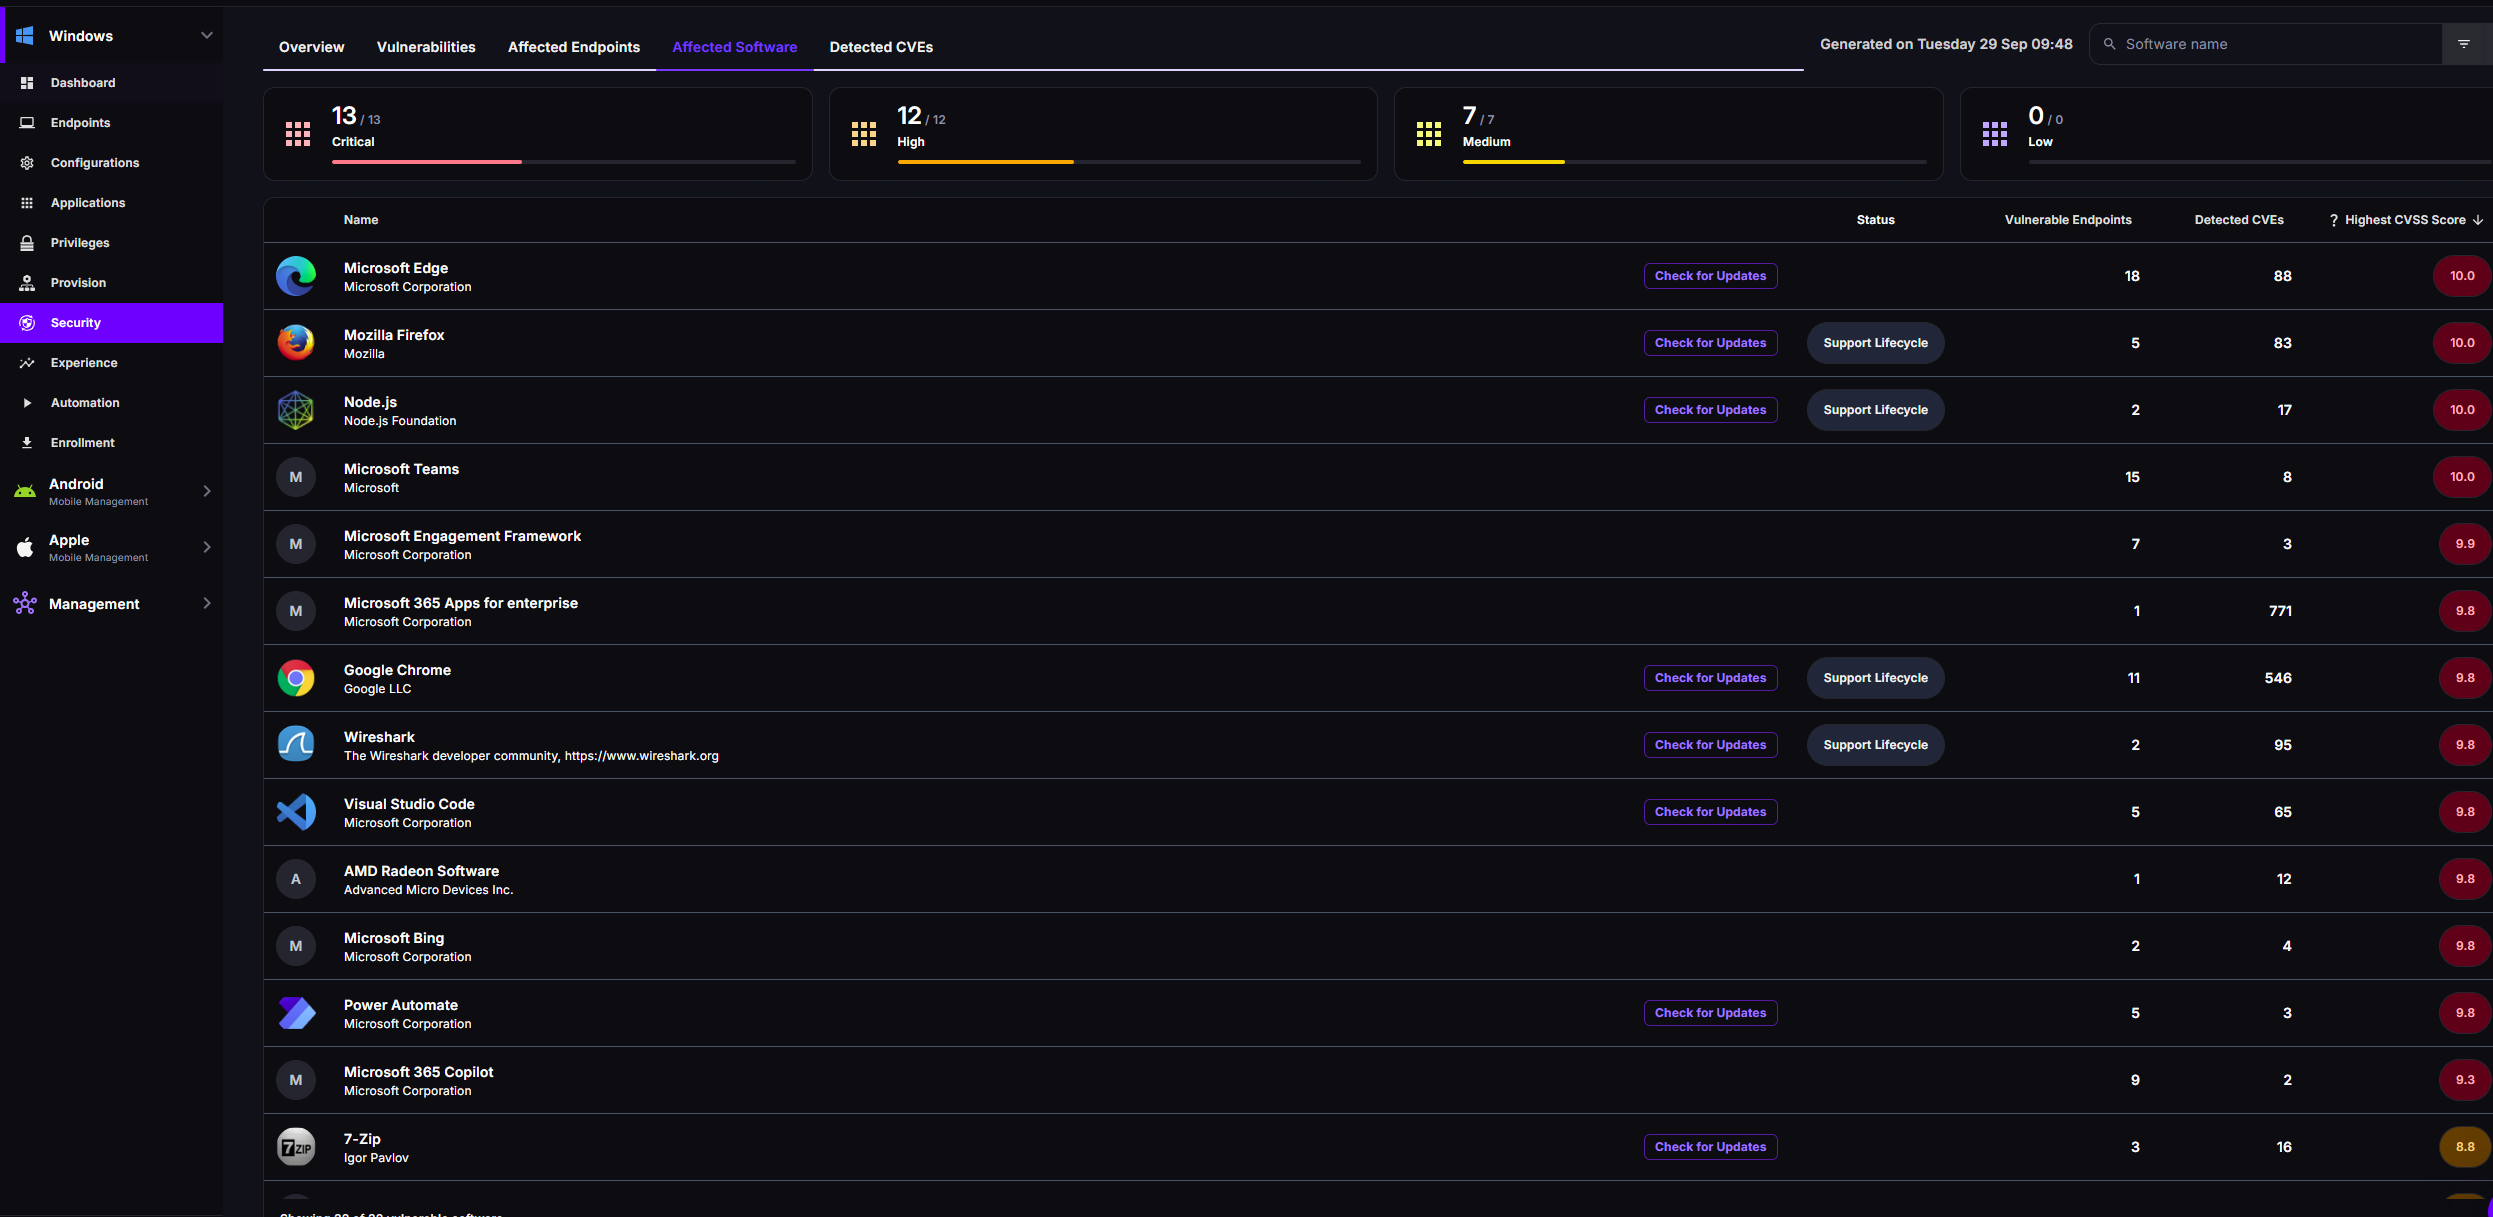Image resolution: width=2493 pixels, height=1217 pixels.
Task: Click the 8.8 score badge for 7-Zip
Action: click(x=2465, y=1147)
